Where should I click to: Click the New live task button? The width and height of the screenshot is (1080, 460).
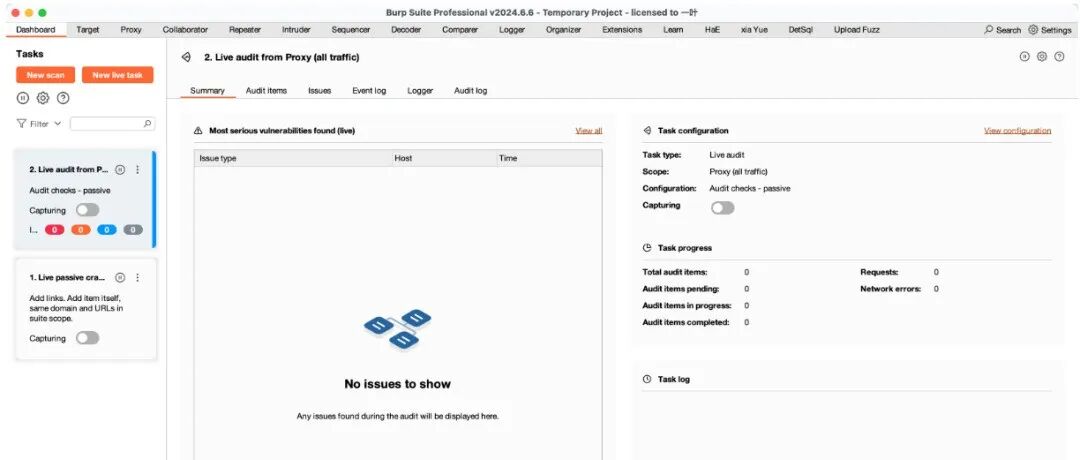click(118, 75)
